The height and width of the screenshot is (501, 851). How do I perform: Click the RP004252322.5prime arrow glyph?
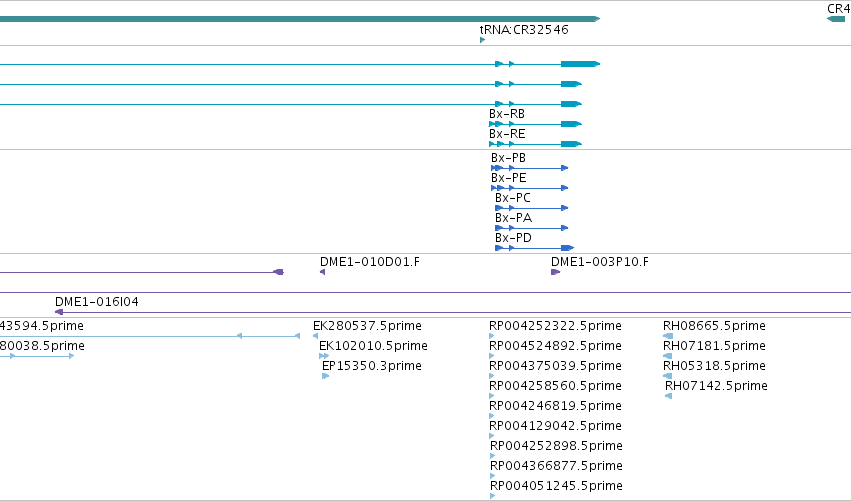click(492, 336)
